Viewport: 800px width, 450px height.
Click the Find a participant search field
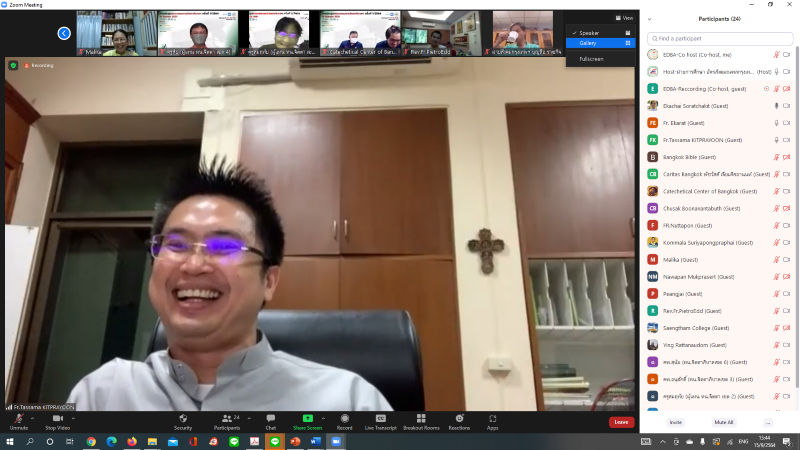coord(720,38)
